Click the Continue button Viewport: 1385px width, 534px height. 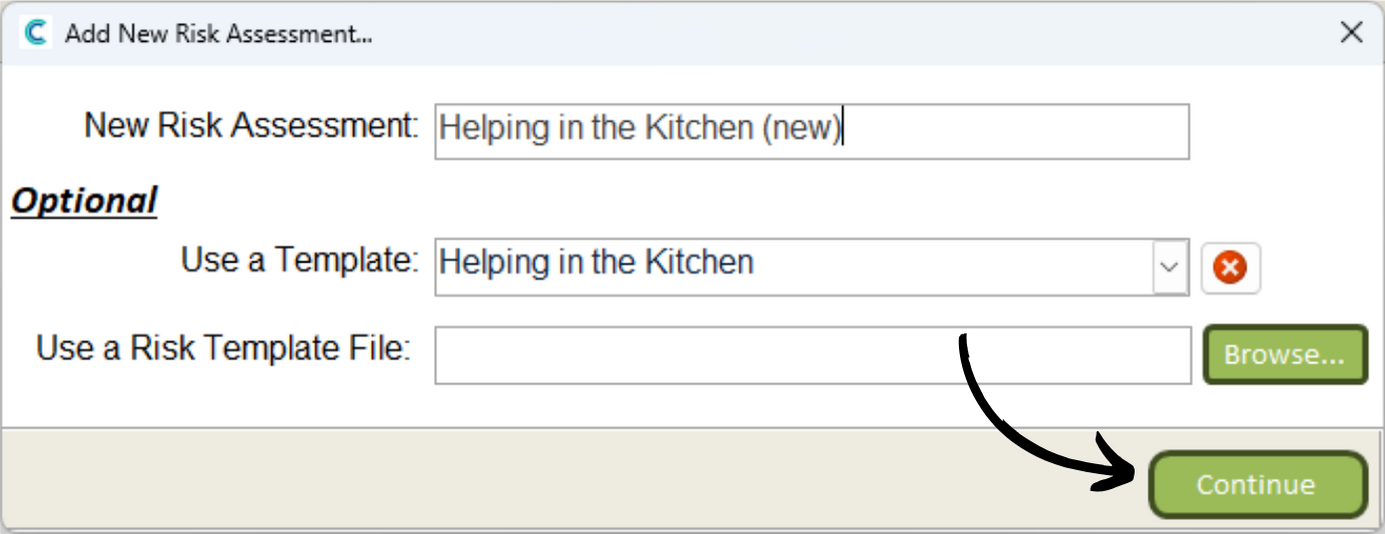(x=1257, y=485)
